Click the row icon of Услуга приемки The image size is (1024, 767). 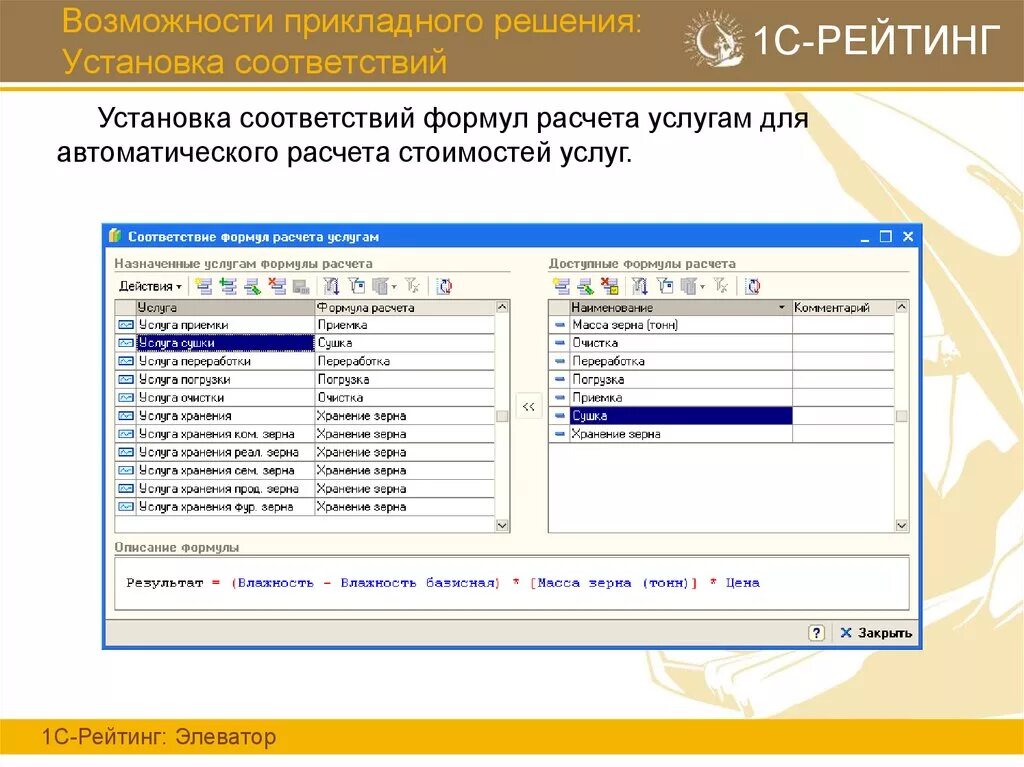(125, 325)
